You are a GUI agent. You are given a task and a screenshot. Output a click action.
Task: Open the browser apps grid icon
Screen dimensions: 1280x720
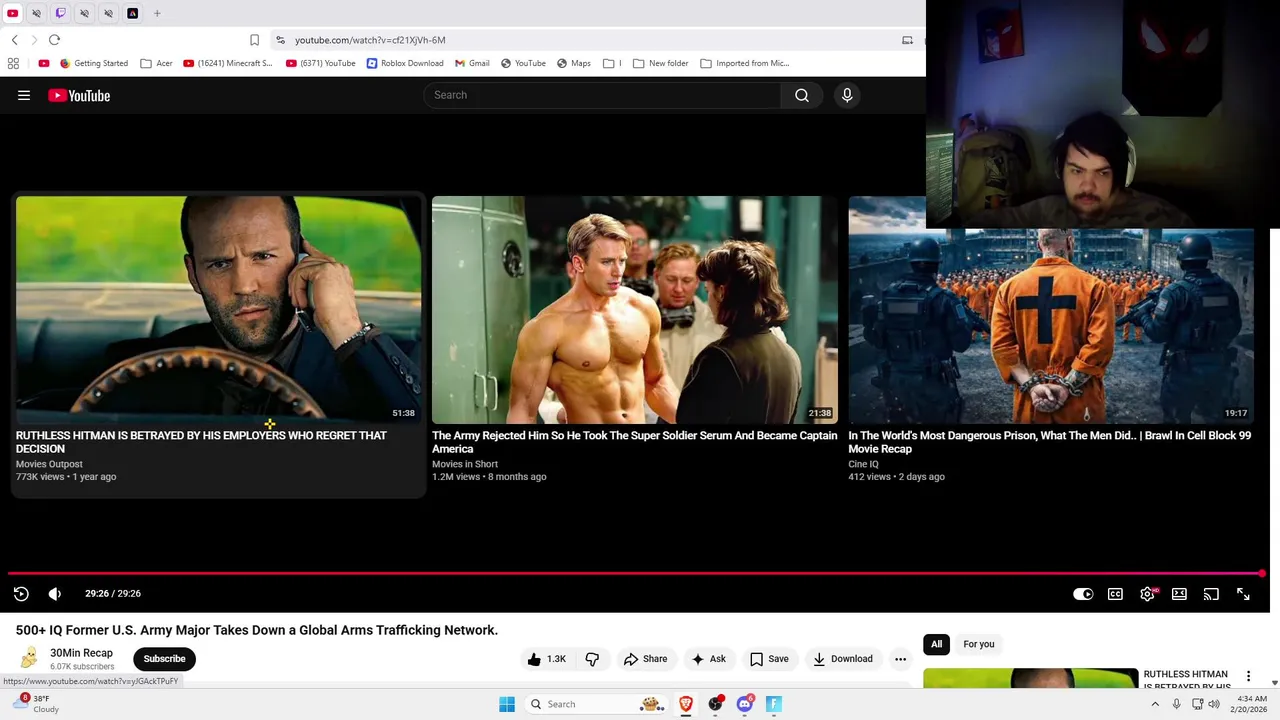pyautogui.click(x=13, y=63)
